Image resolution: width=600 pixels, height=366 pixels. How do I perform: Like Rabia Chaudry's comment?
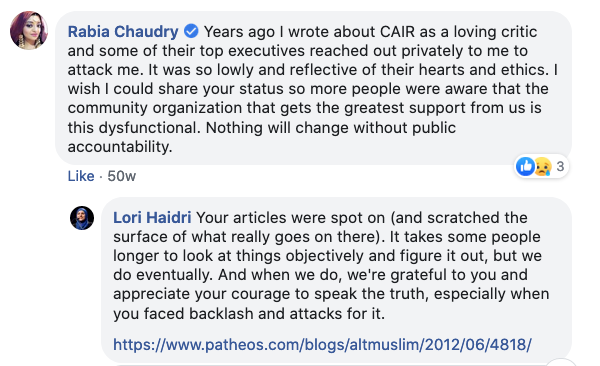pos(81,176)
